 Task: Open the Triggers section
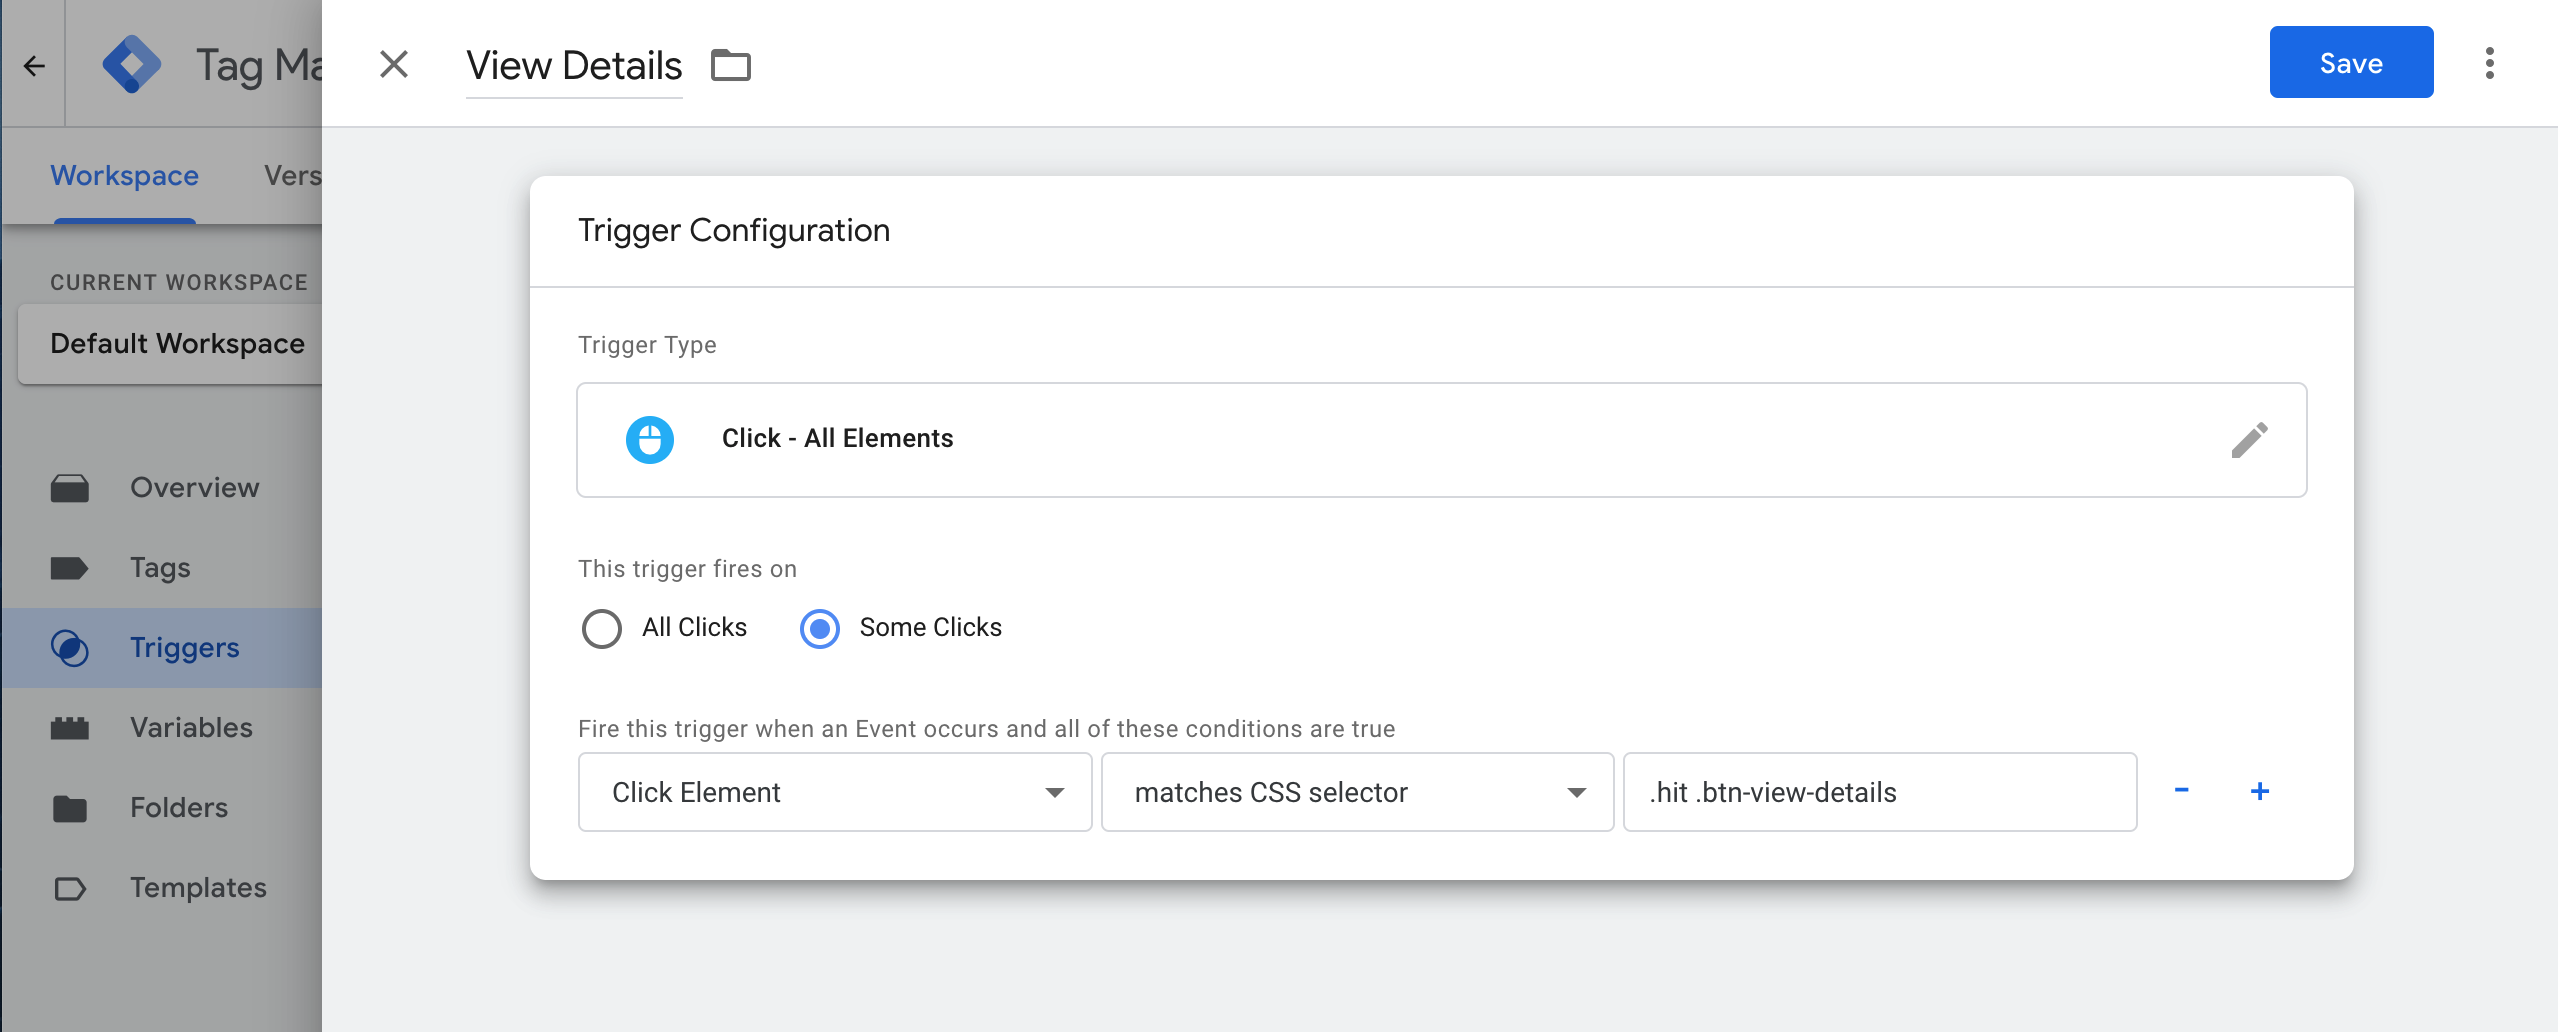coord(184,647)
